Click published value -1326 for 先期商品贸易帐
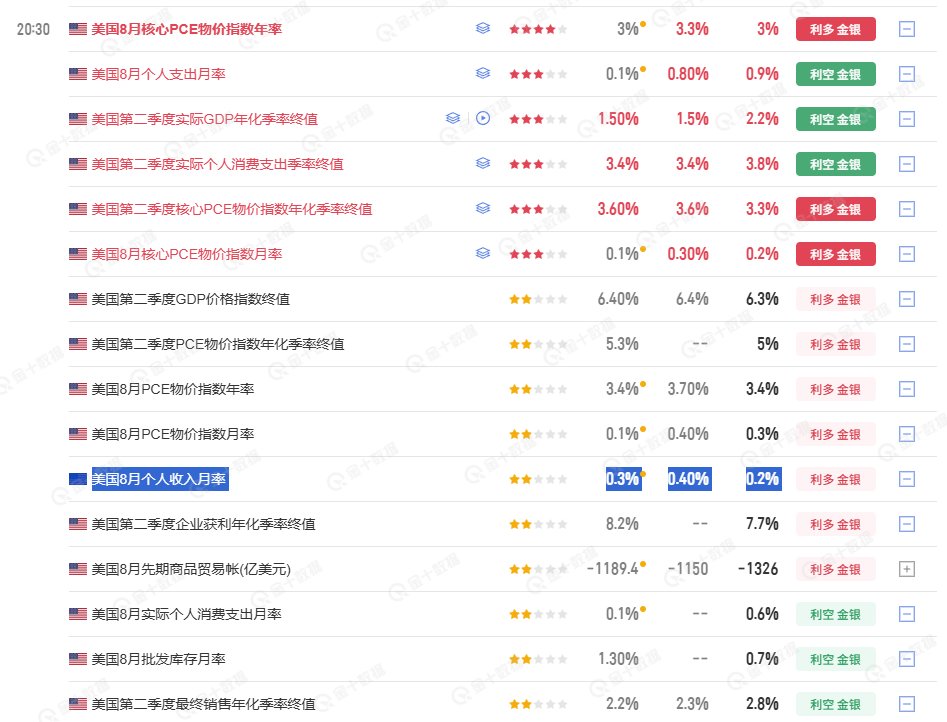The width and height of the screenshot is (947, 722). [x=758, y=569]
